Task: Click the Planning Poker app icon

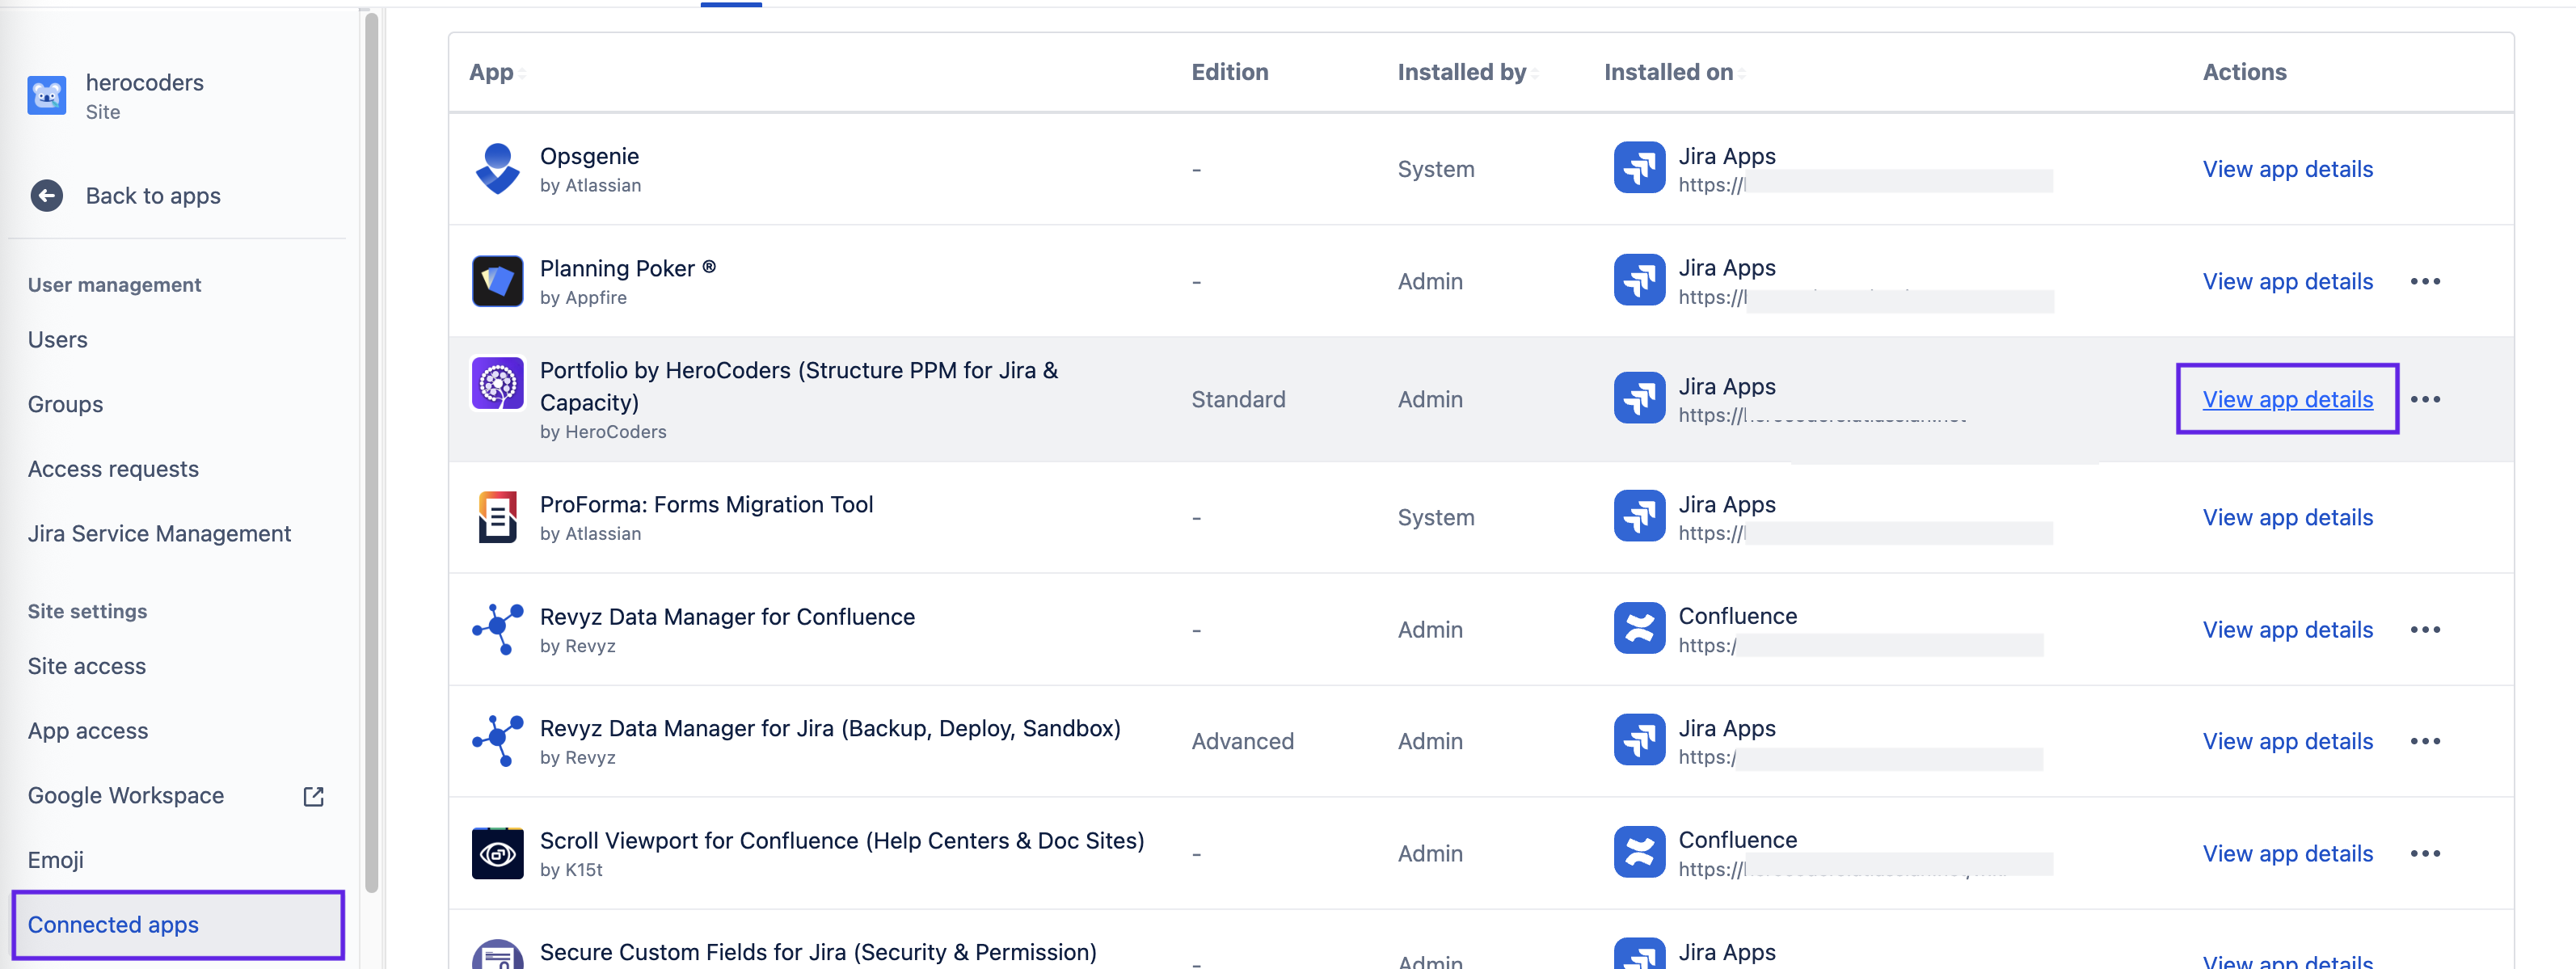Action: pyautogui.click(x=497, y=281)
